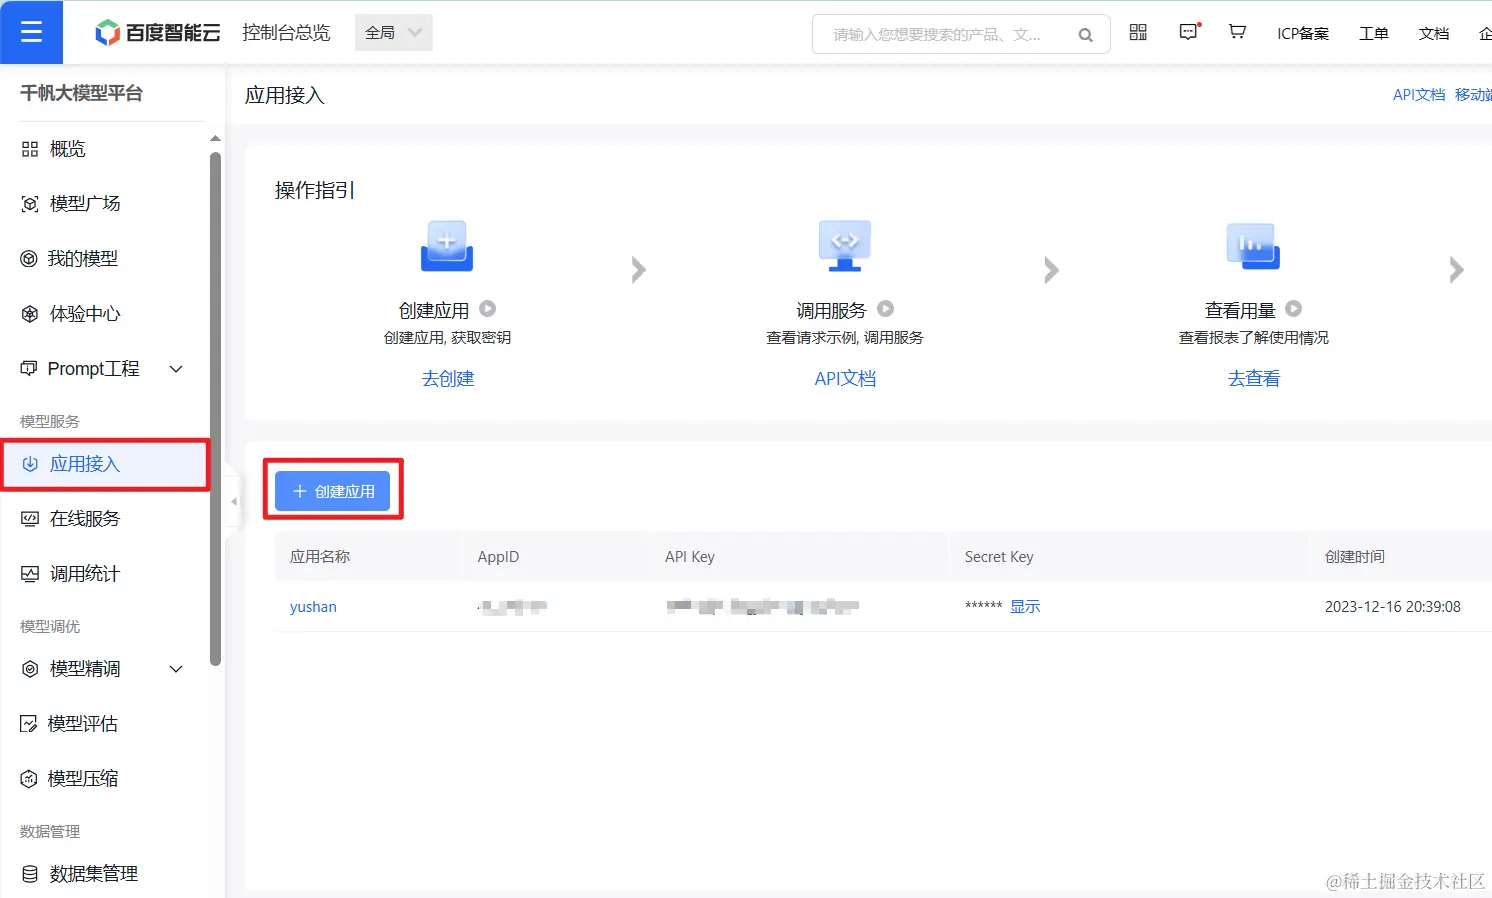Click the Baidu AI Cloud logo
Image resolution: width=1492 pixels, height=898 pixels.
(157, 33)
